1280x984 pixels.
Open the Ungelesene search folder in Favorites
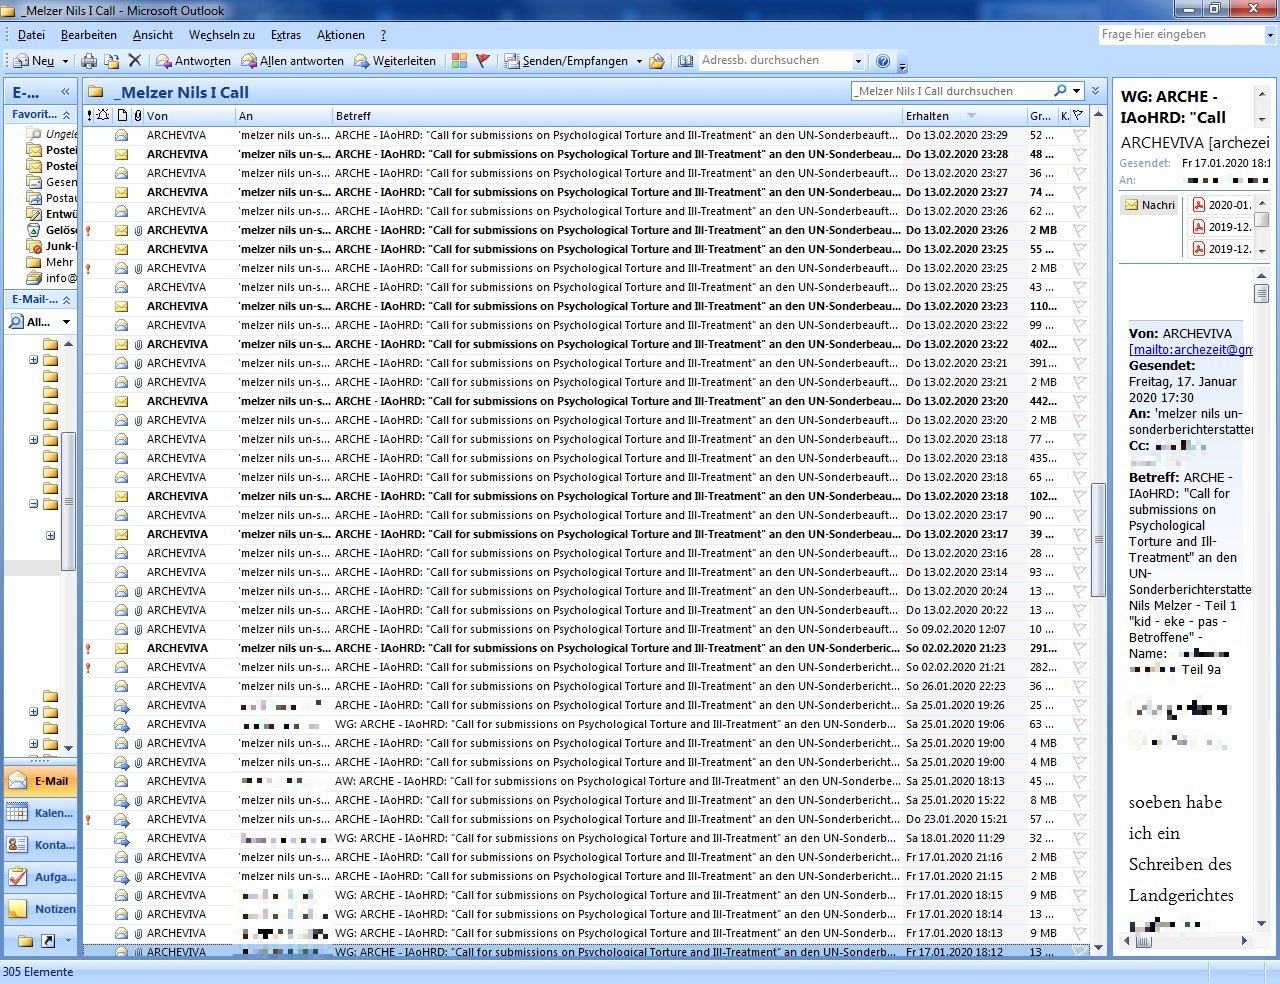(52, 134)
